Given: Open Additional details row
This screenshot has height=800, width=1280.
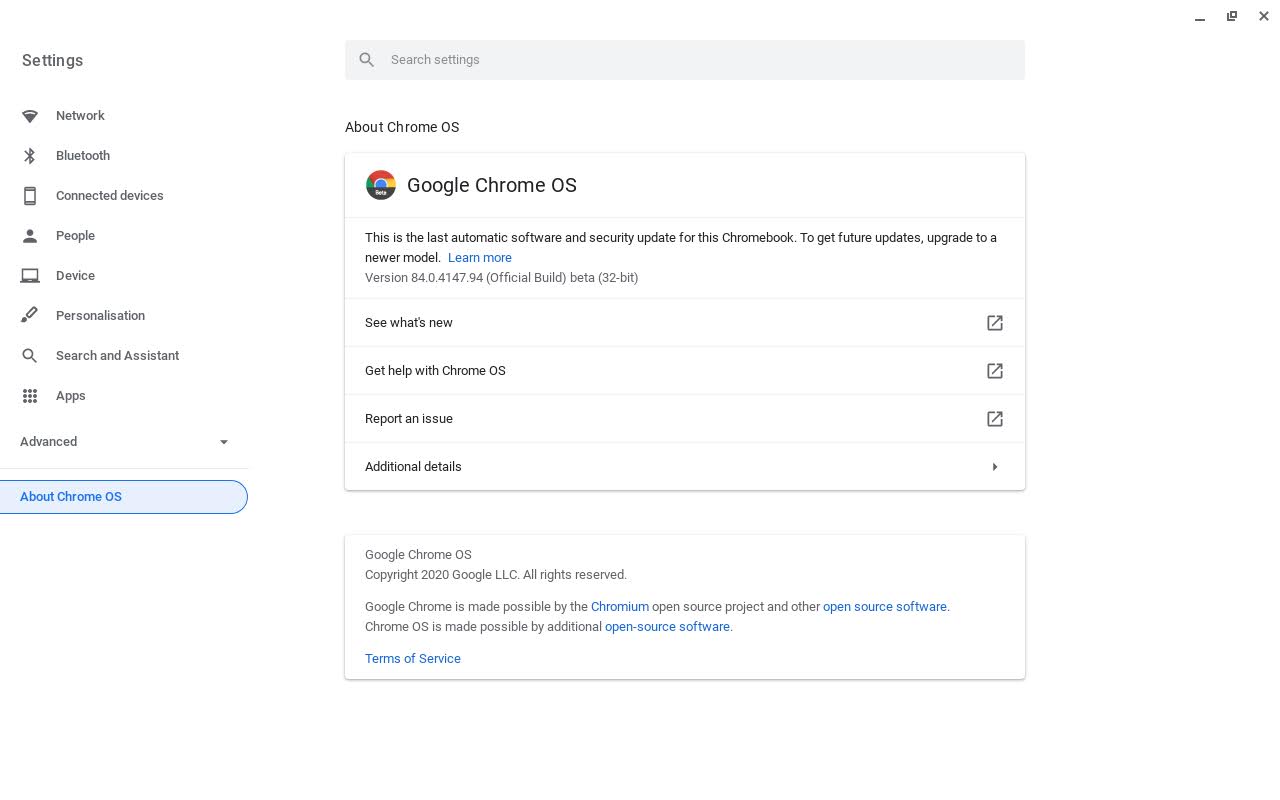Looking at the screenshot, I should (x=685, y=467).
